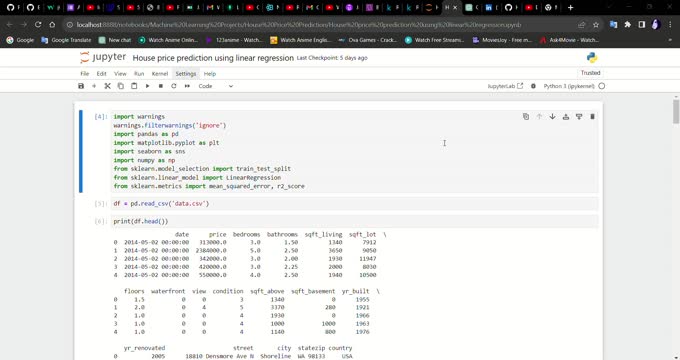
Task: Open the browser profile avatar
Action: (x=656, y=25)
